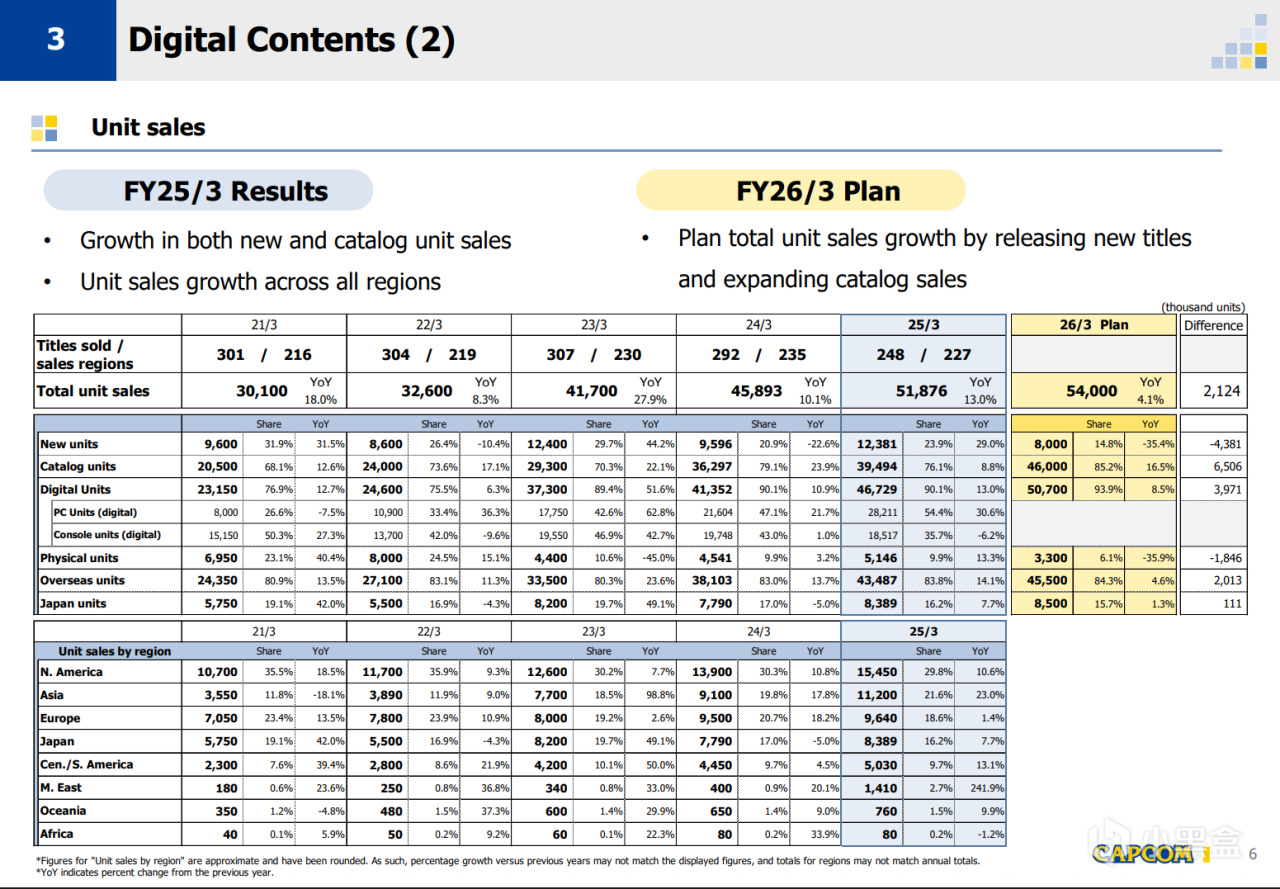1280x889 pixels.
Task: Select the Total unit sales row label
Action: [x=93, y=391]
